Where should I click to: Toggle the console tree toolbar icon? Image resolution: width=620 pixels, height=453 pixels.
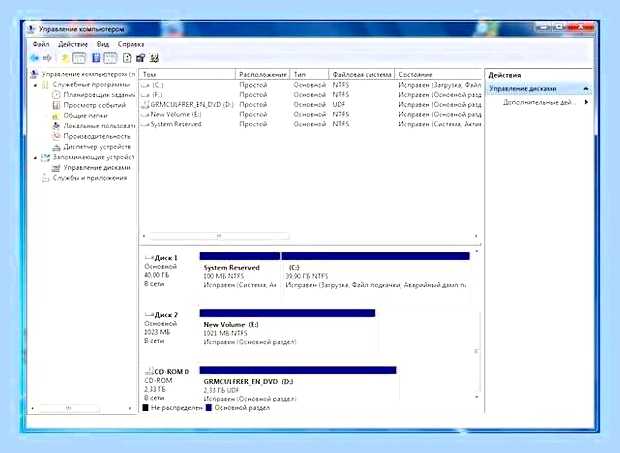pyautogui.click(x=79, y=58)
